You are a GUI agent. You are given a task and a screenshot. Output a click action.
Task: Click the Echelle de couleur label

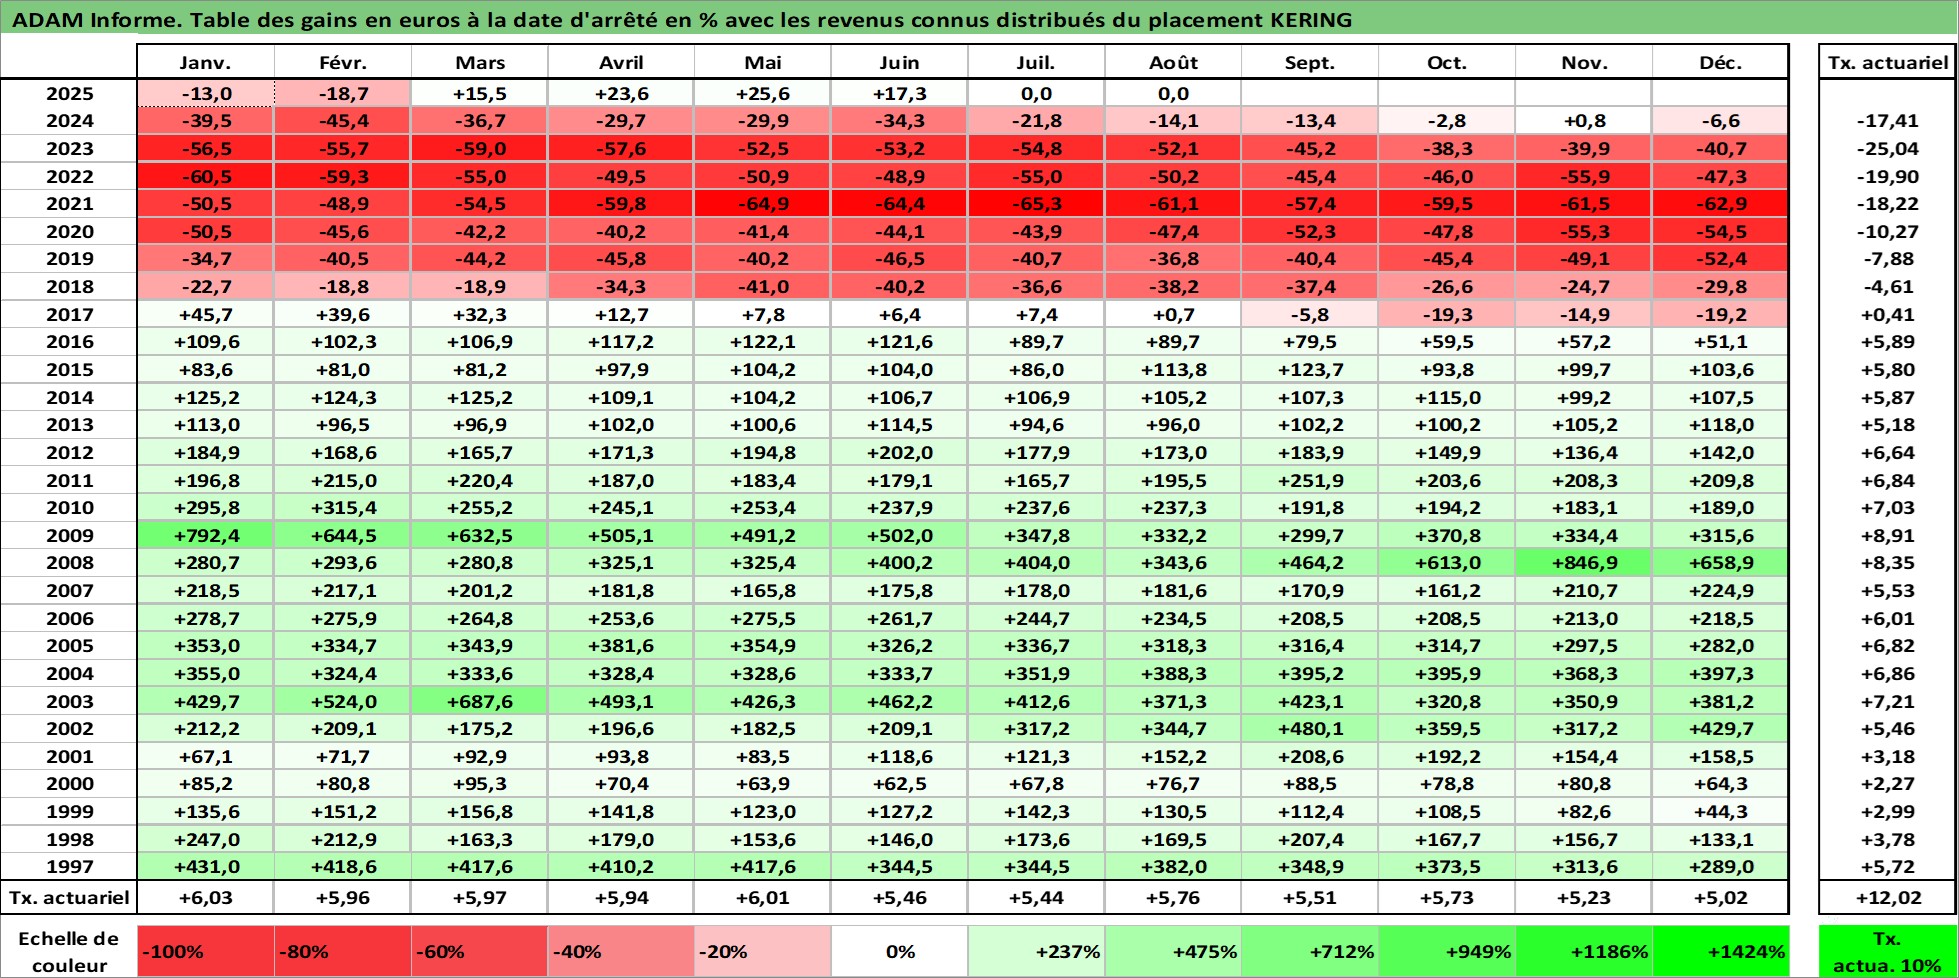point(68,951)
